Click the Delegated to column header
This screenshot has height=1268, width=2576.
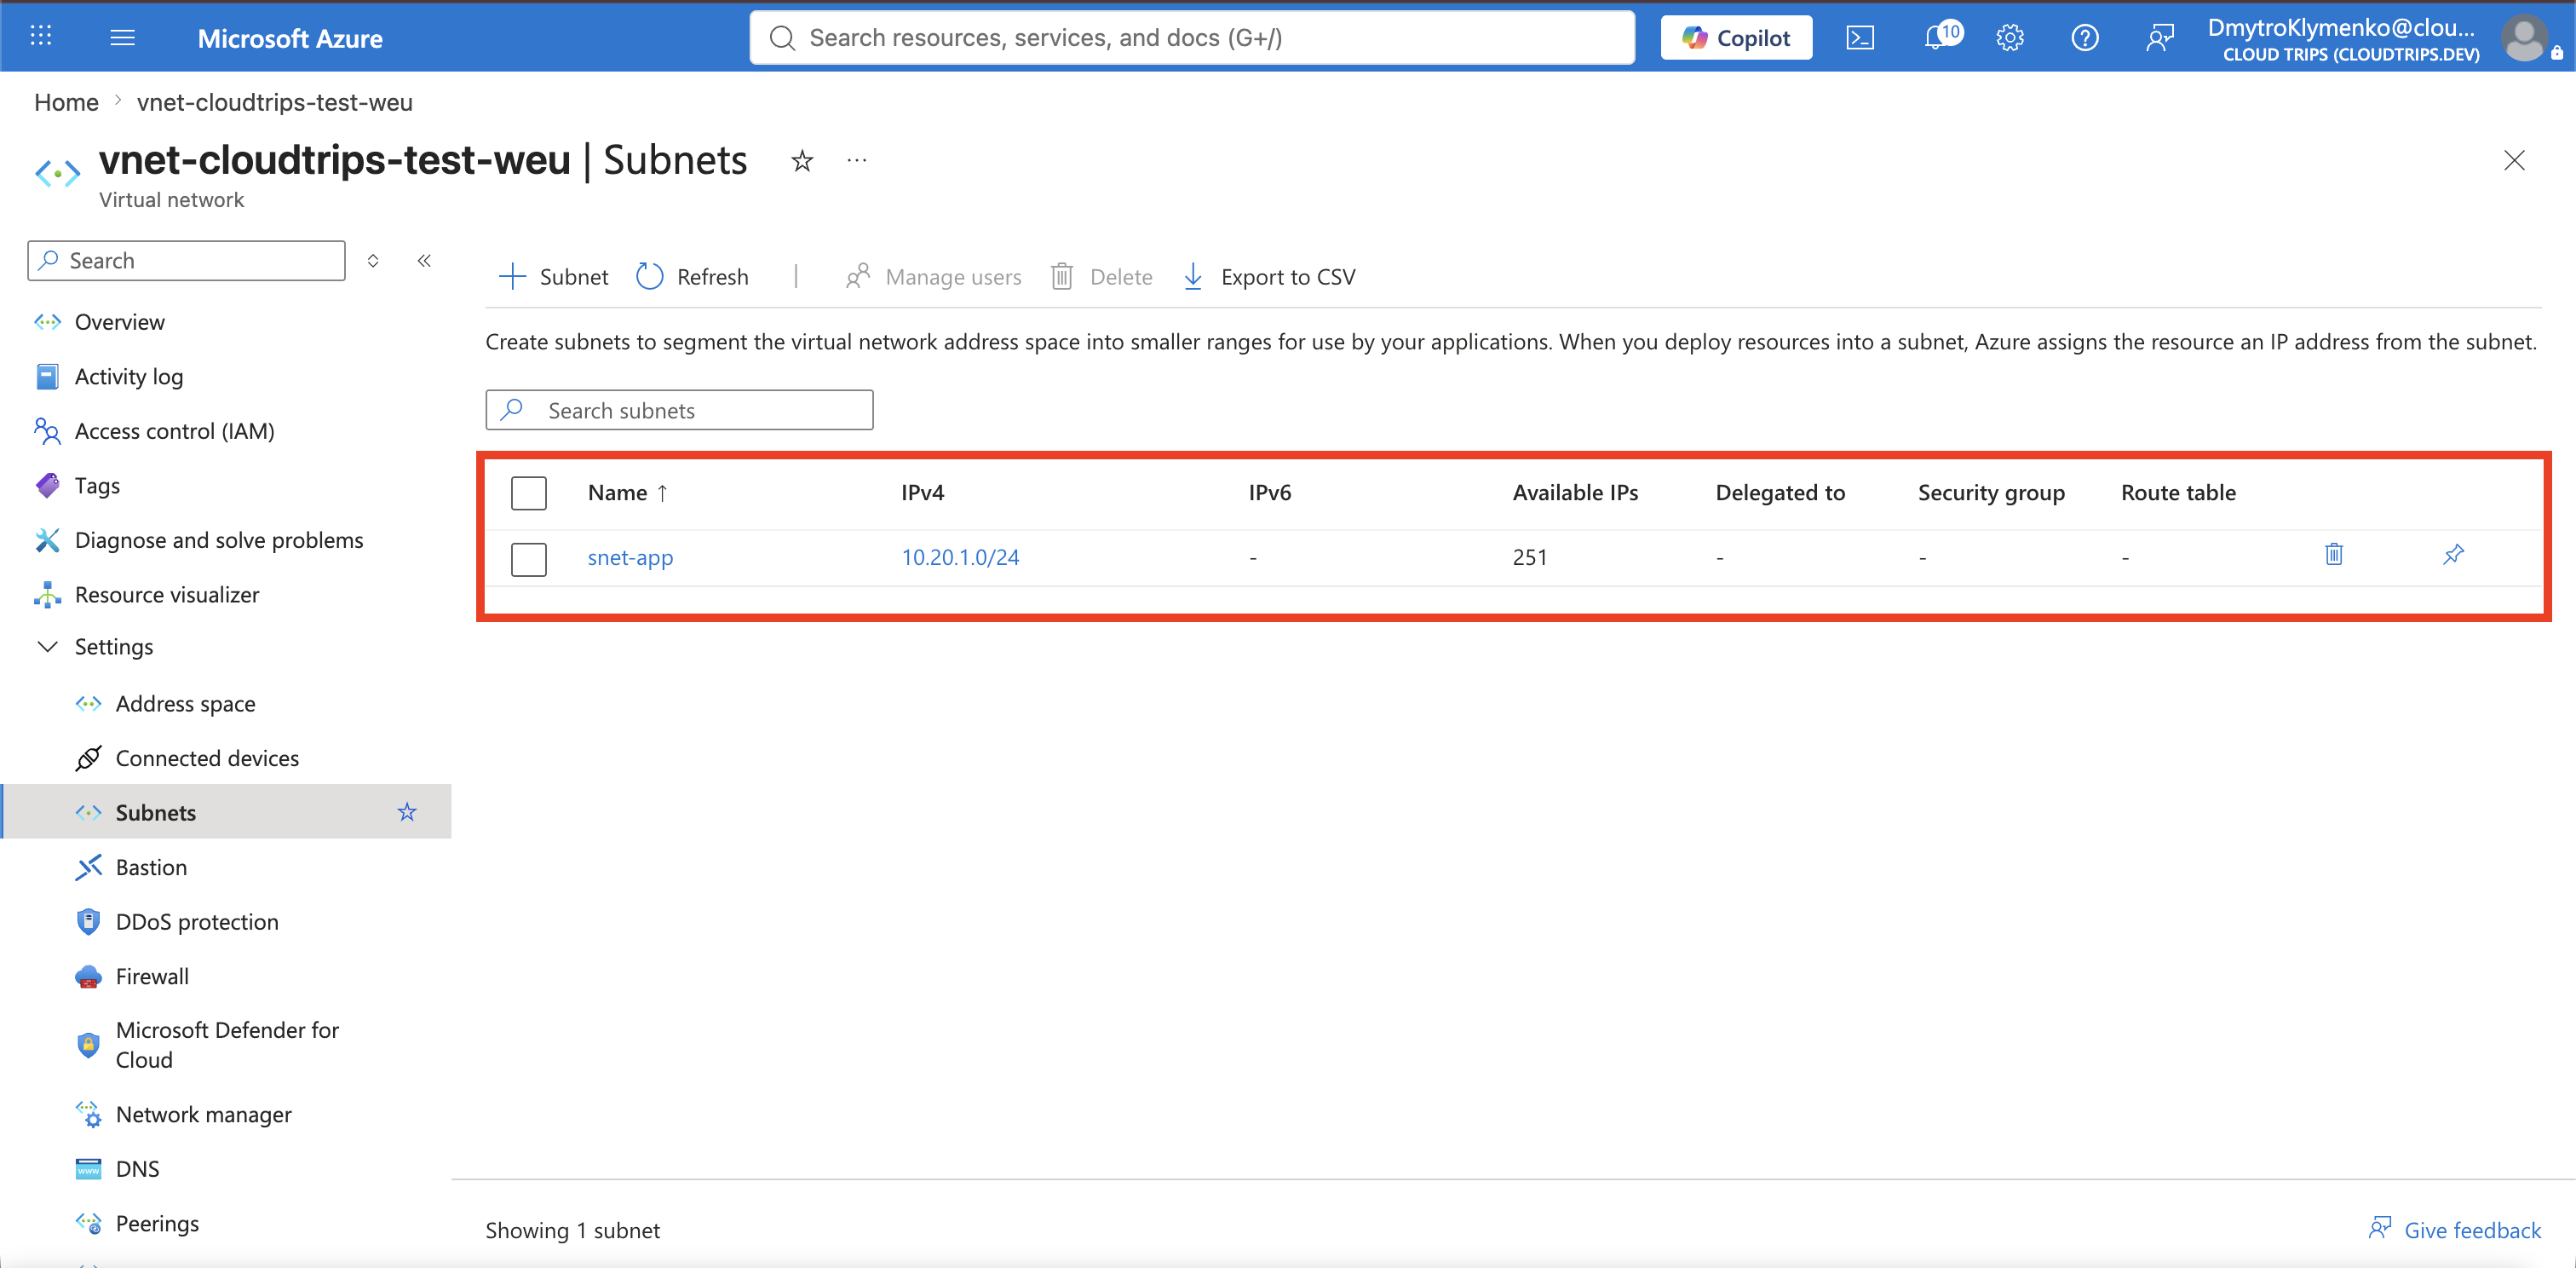[1780, 493]
